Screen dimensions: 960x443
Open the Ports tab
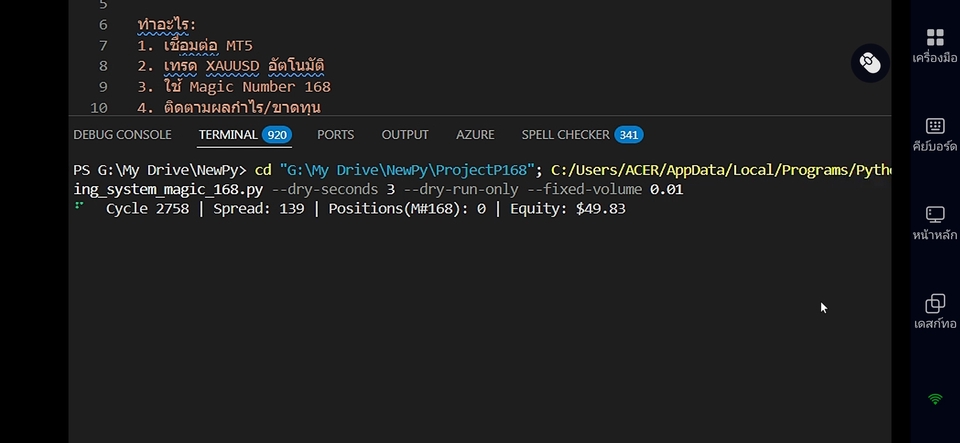[335, 134]
